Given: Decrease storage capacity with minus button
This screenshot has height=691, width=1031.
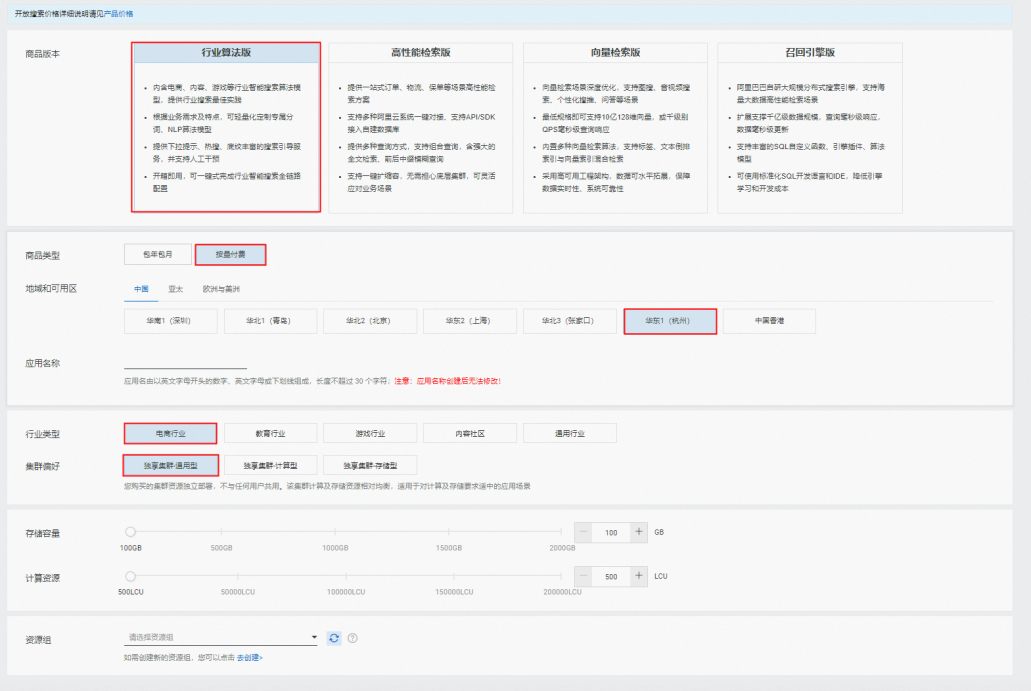Looking at the screenshot, I should pyautogui.click(x=583, y=532).
